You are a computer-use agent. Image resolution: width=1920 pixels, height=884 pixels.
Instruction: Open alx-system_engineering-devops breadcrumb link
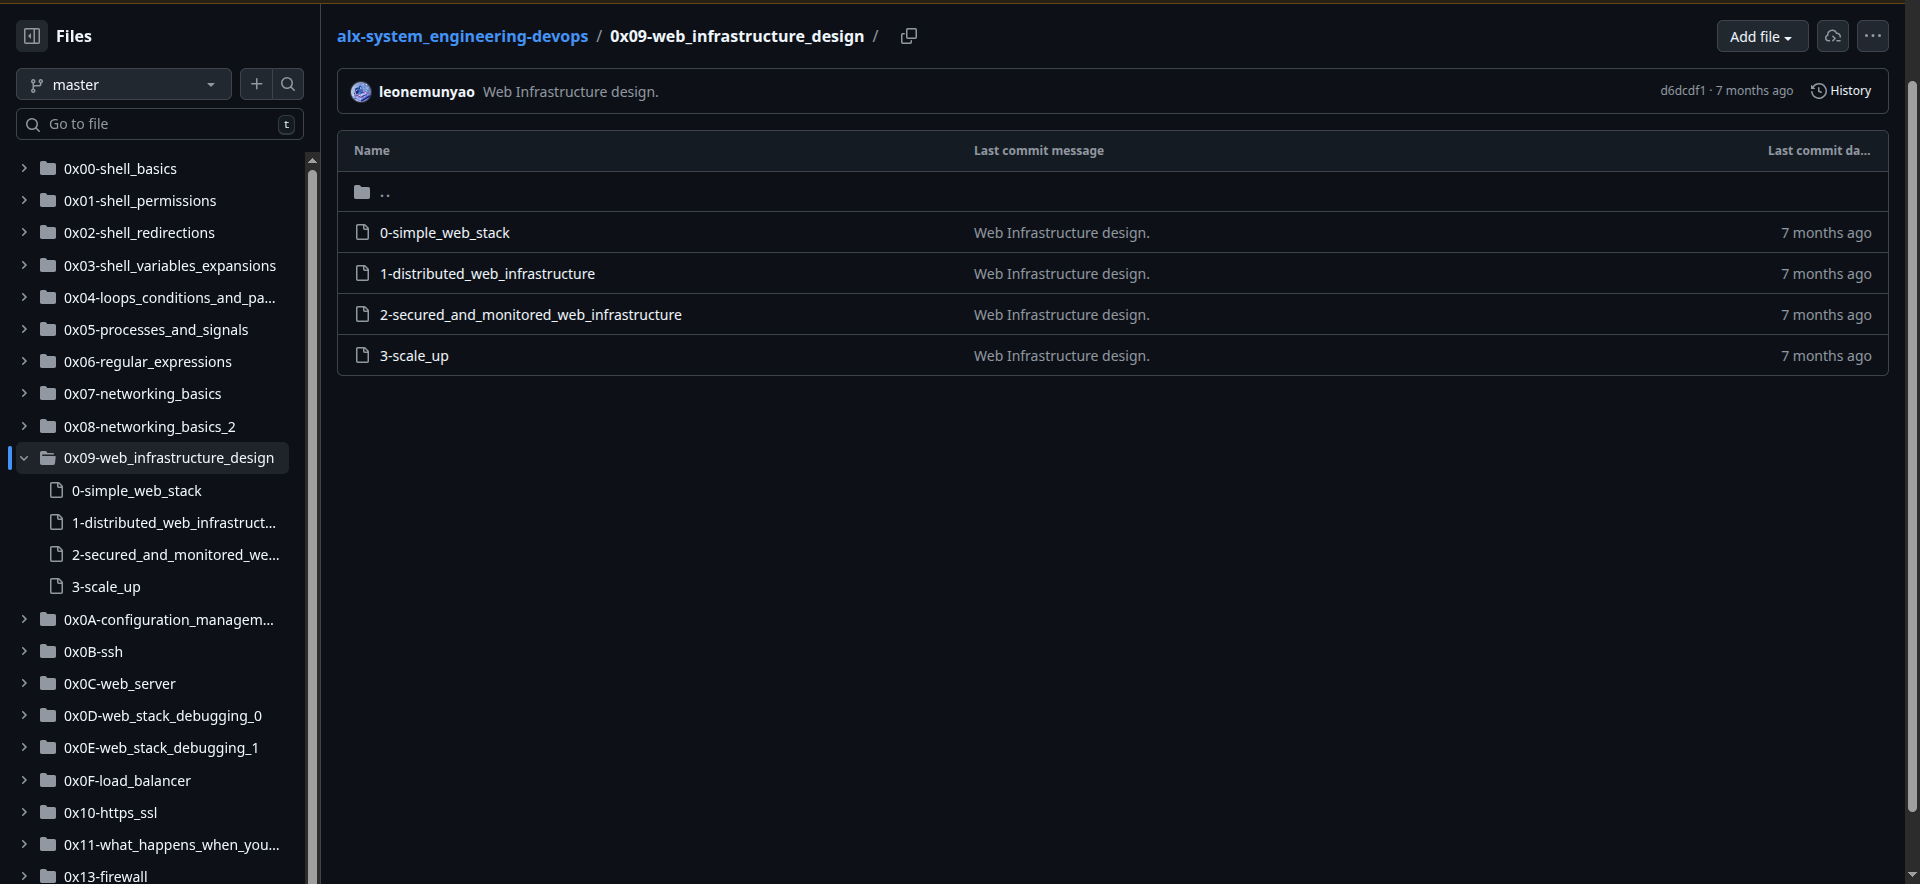462,36
